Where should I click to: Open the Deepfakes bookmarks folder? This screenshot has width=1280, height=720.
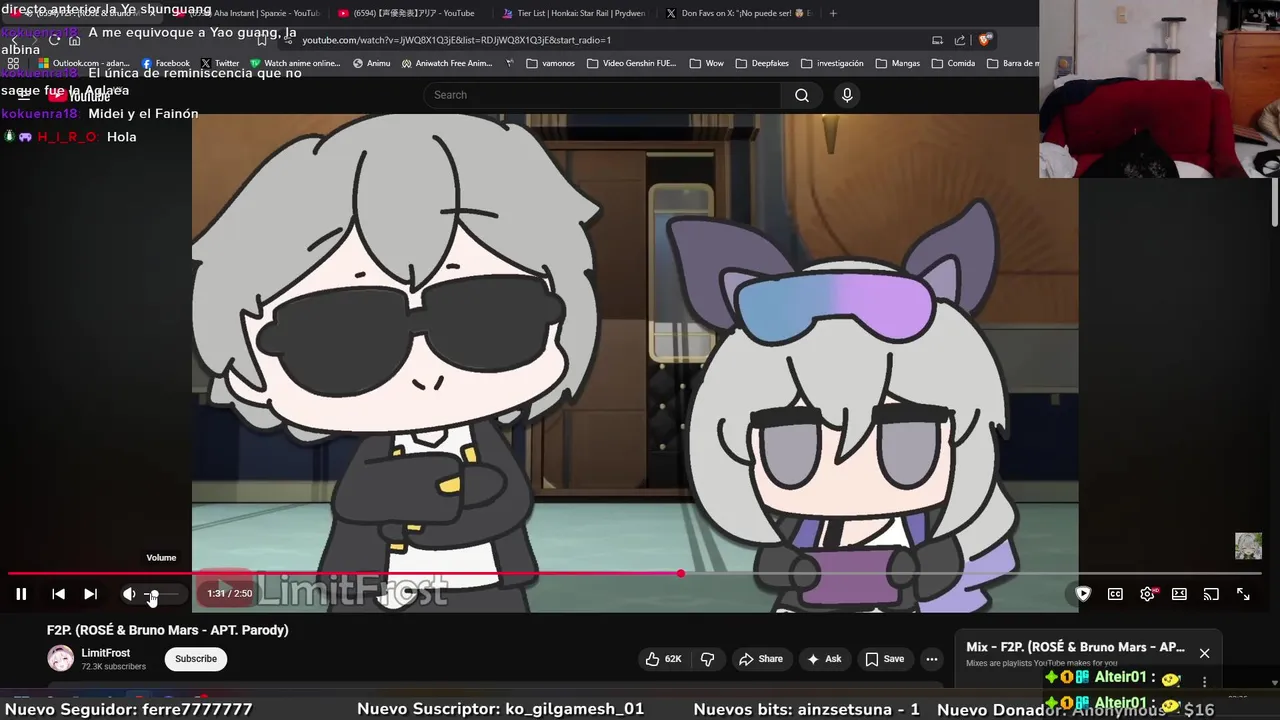click(761, 63)
